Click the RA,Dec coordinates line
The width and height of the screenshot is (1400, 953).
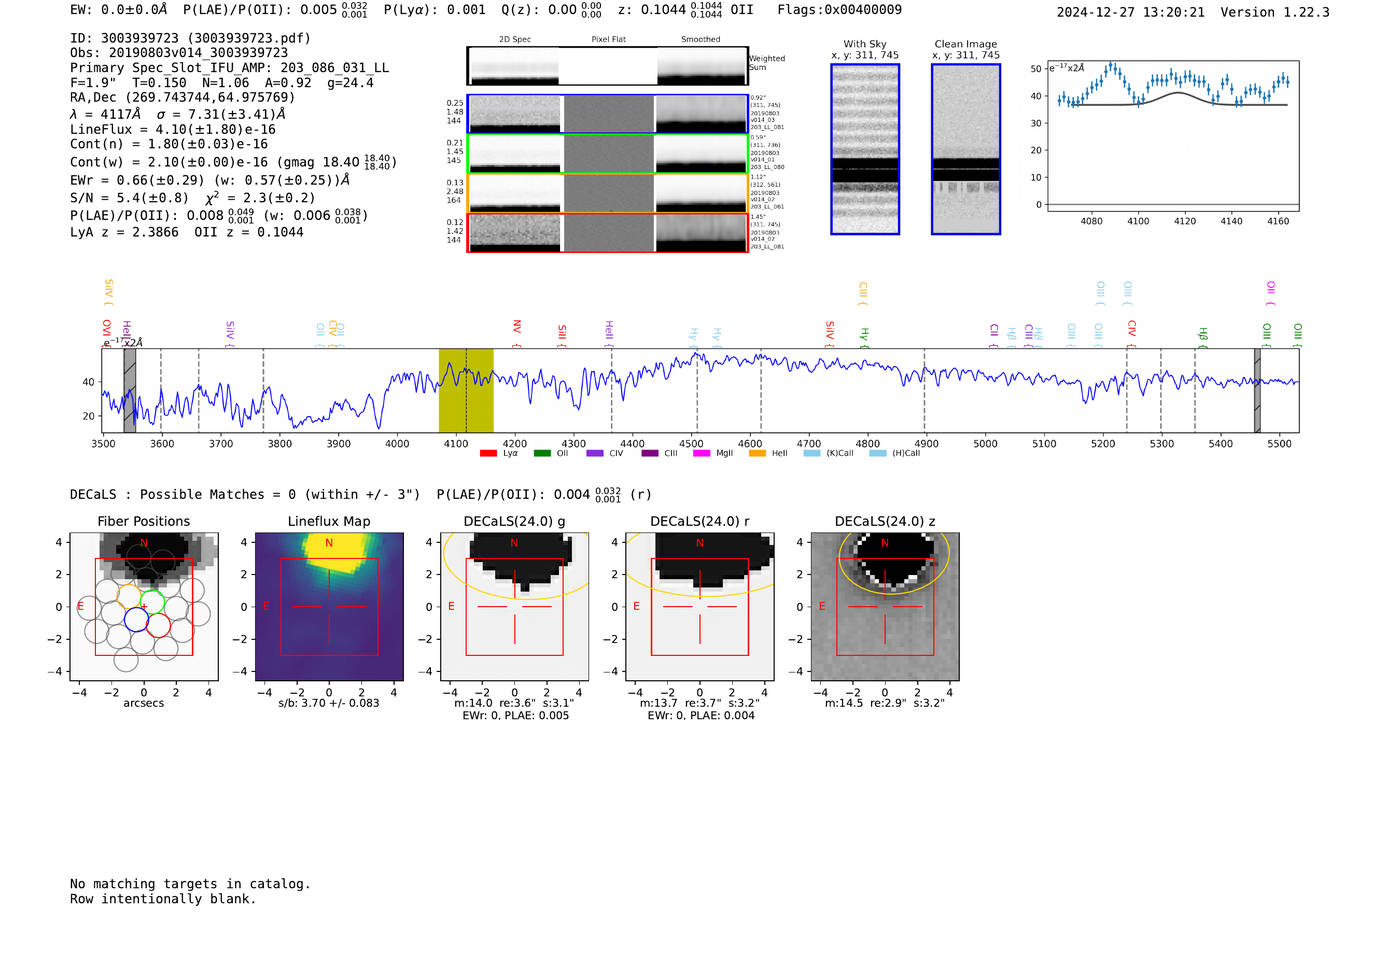[x=183, y=98]
